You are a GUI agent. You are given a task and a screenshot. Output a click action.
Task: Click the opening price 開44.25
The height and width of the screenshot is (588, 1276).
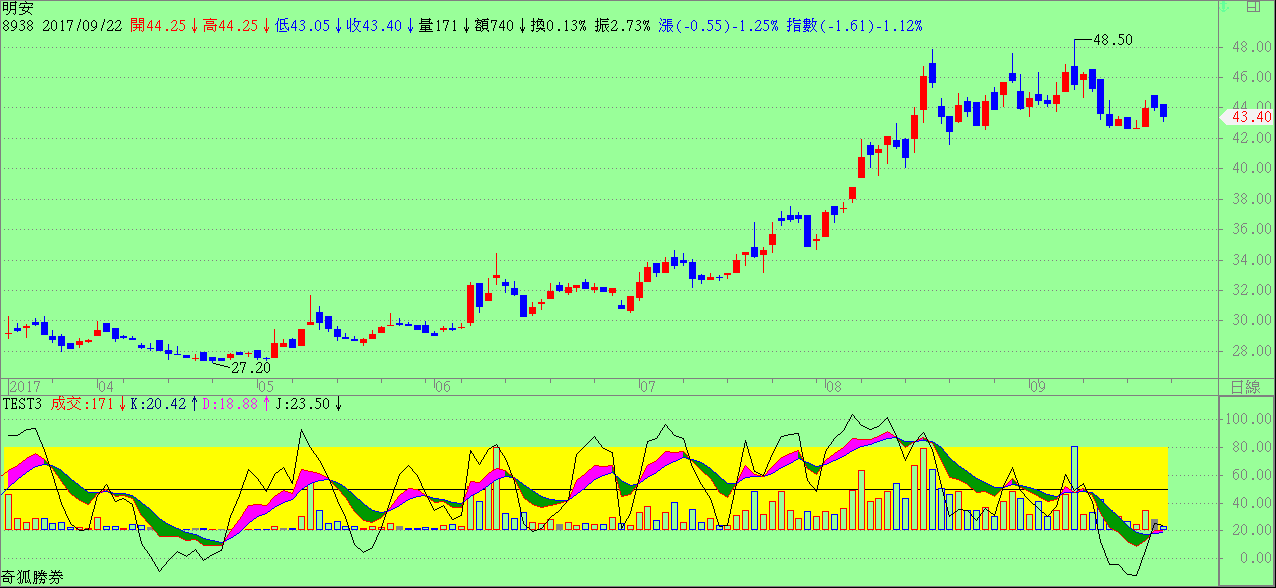click(158, 25)
